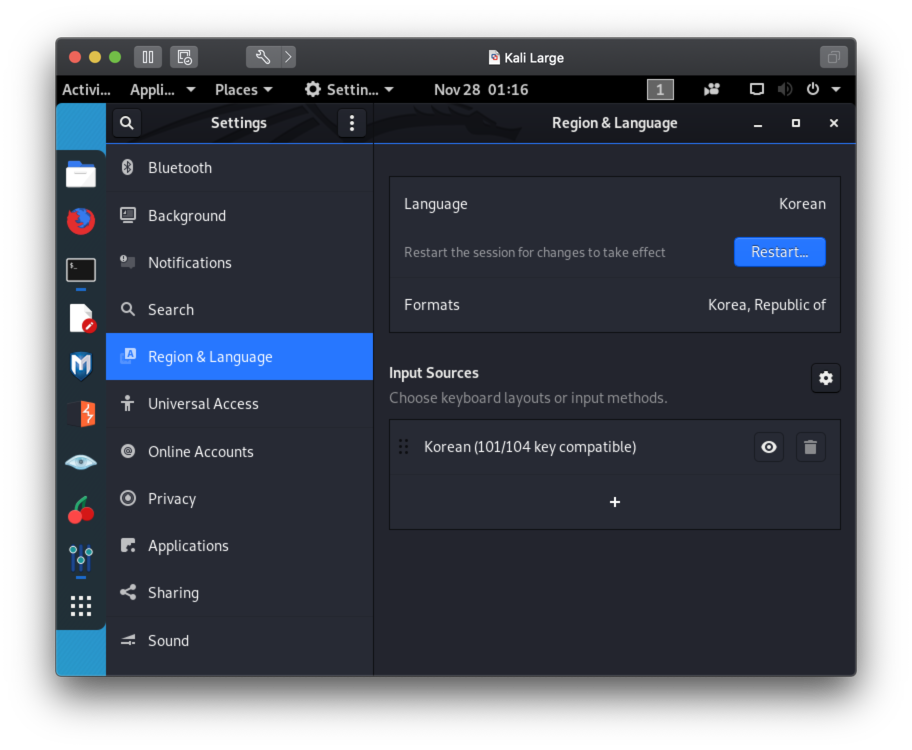Open Cherrytree from the dock
This screenshot has width=912, height=750.
pos(81,510)
